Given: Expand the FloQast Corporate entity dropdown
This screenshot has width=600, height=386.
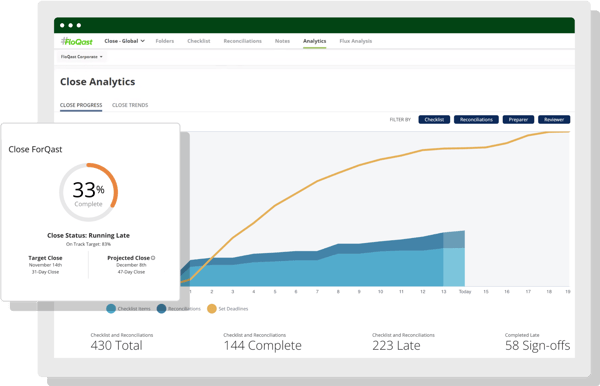Looking at the screenshot, I should [82, 57].
